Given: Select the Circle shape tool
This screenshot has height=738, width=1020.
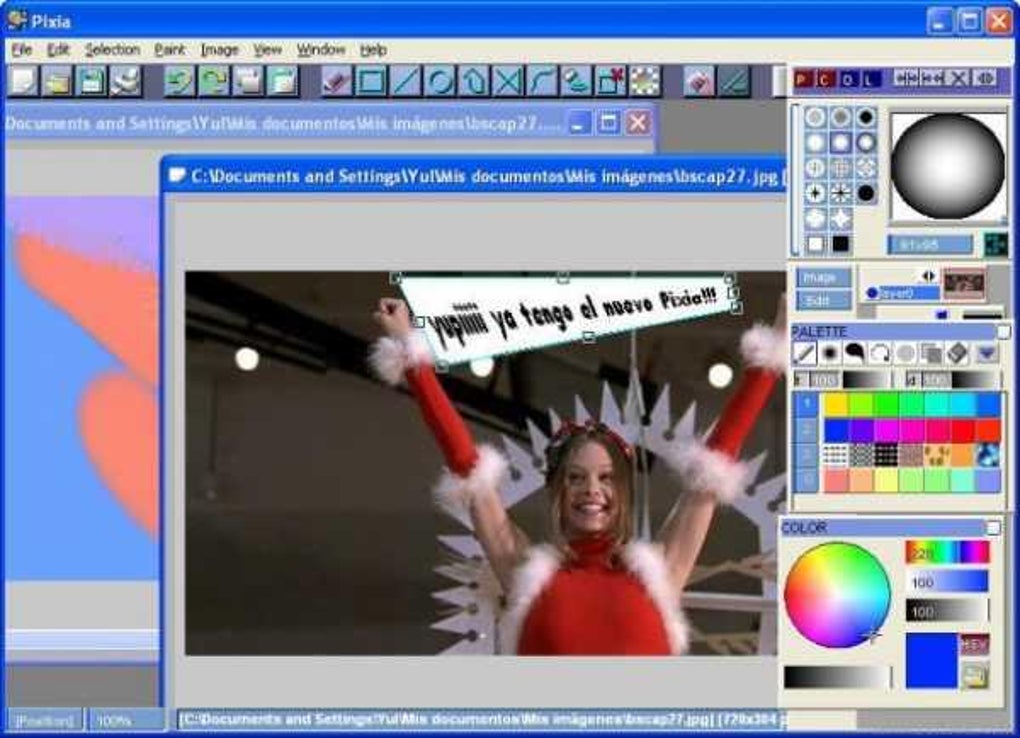Looking at the screenshot, I should point(440,82).
